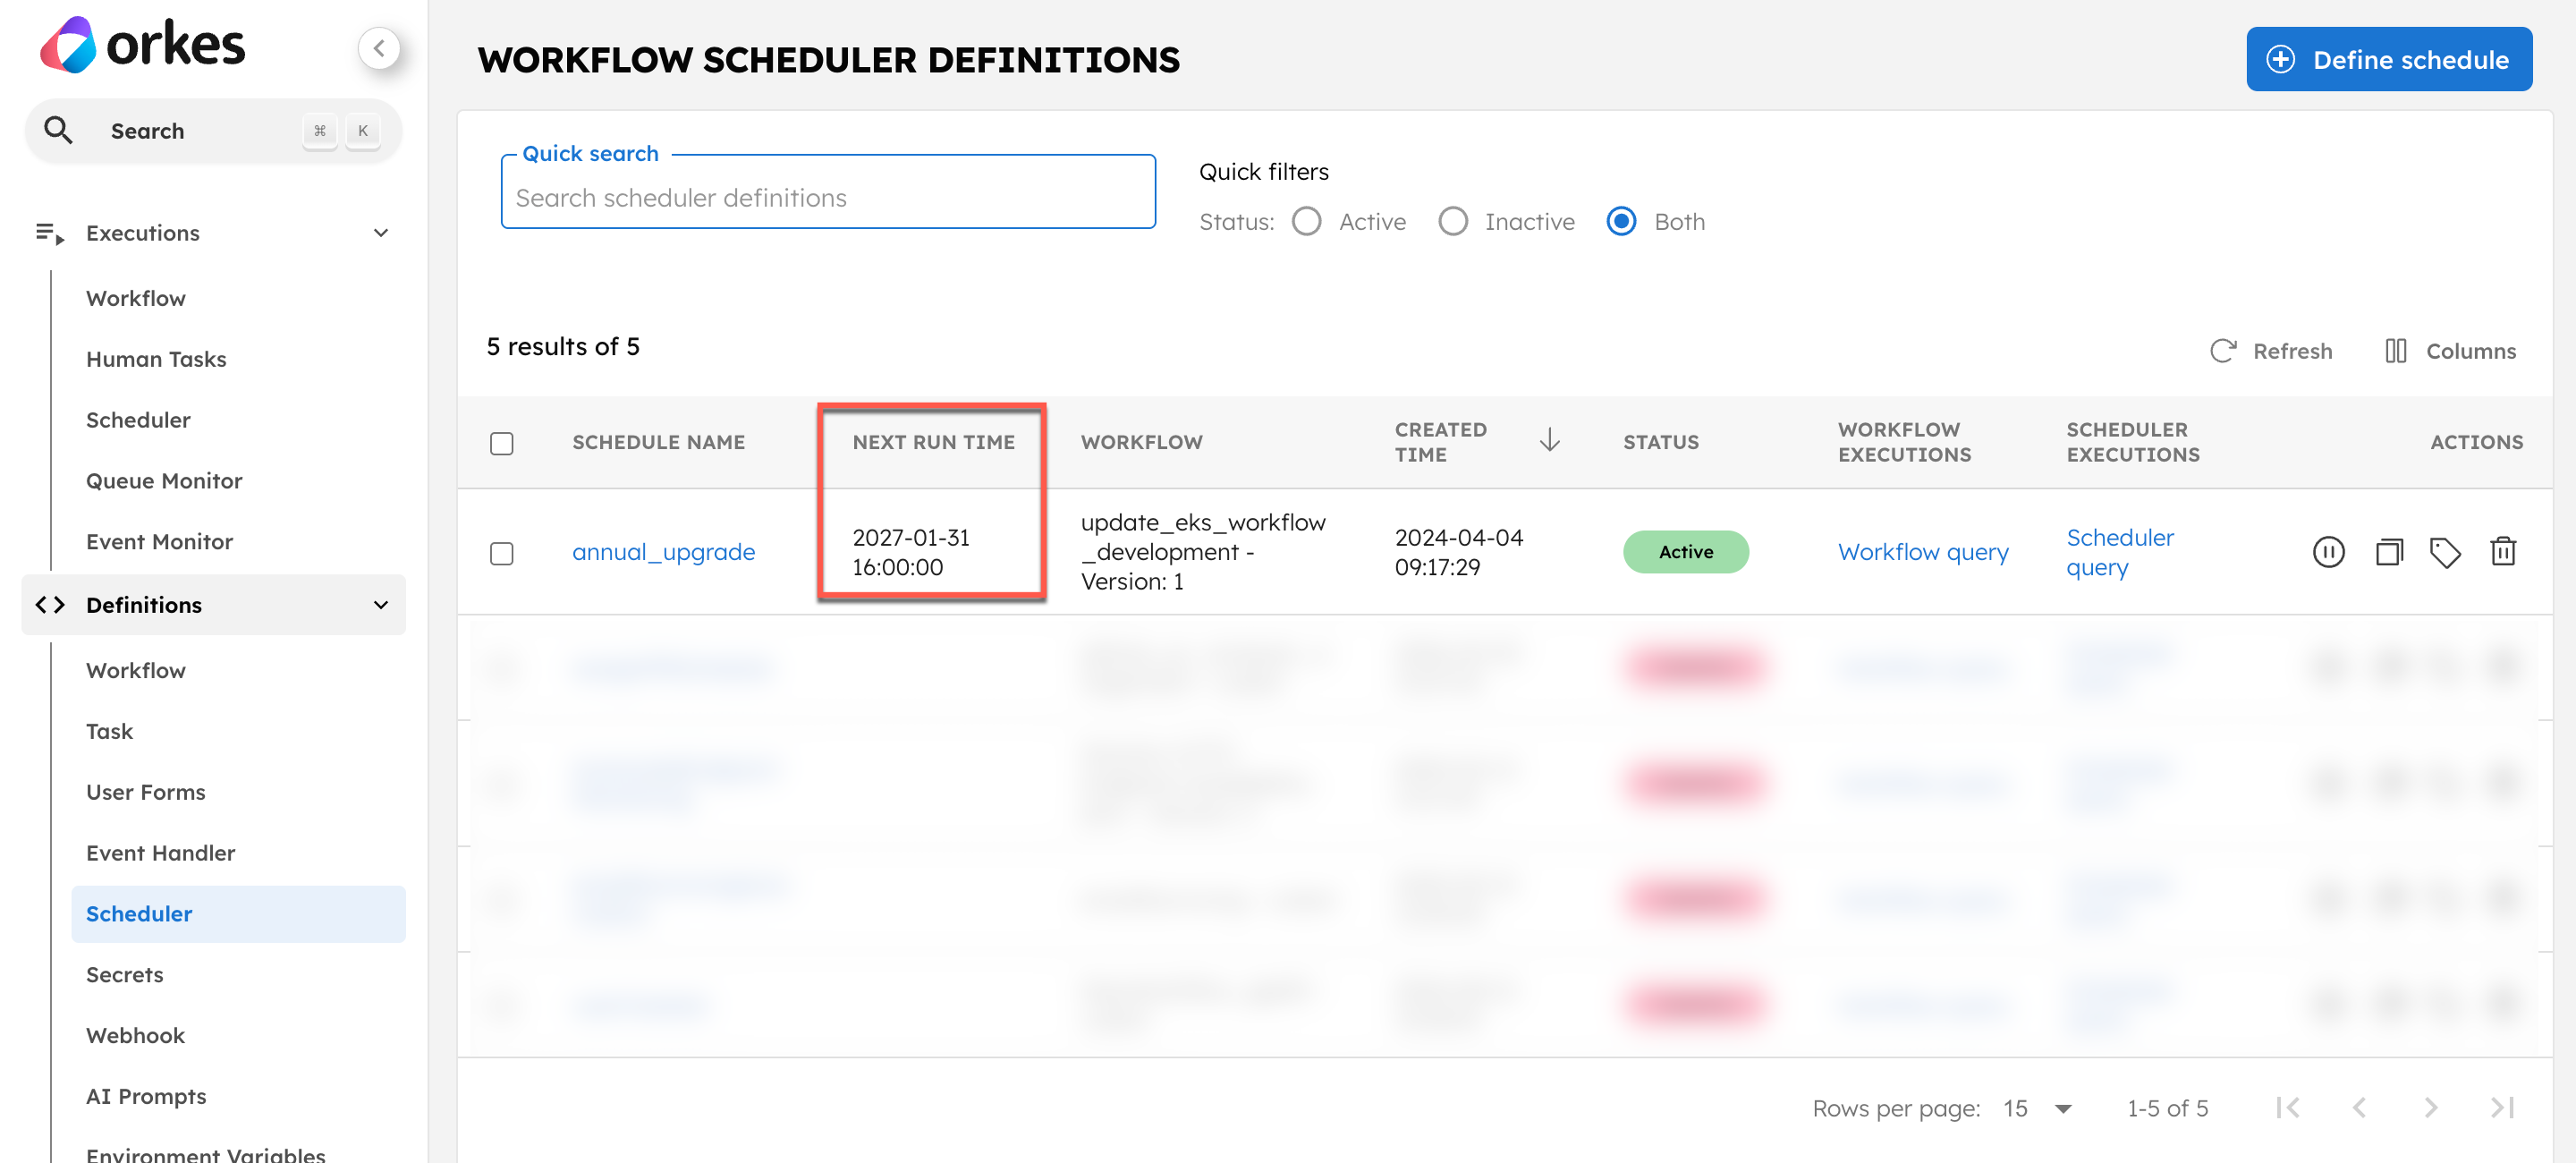Delete annual_upgrade using trash icon

(x=2503, y=552)
